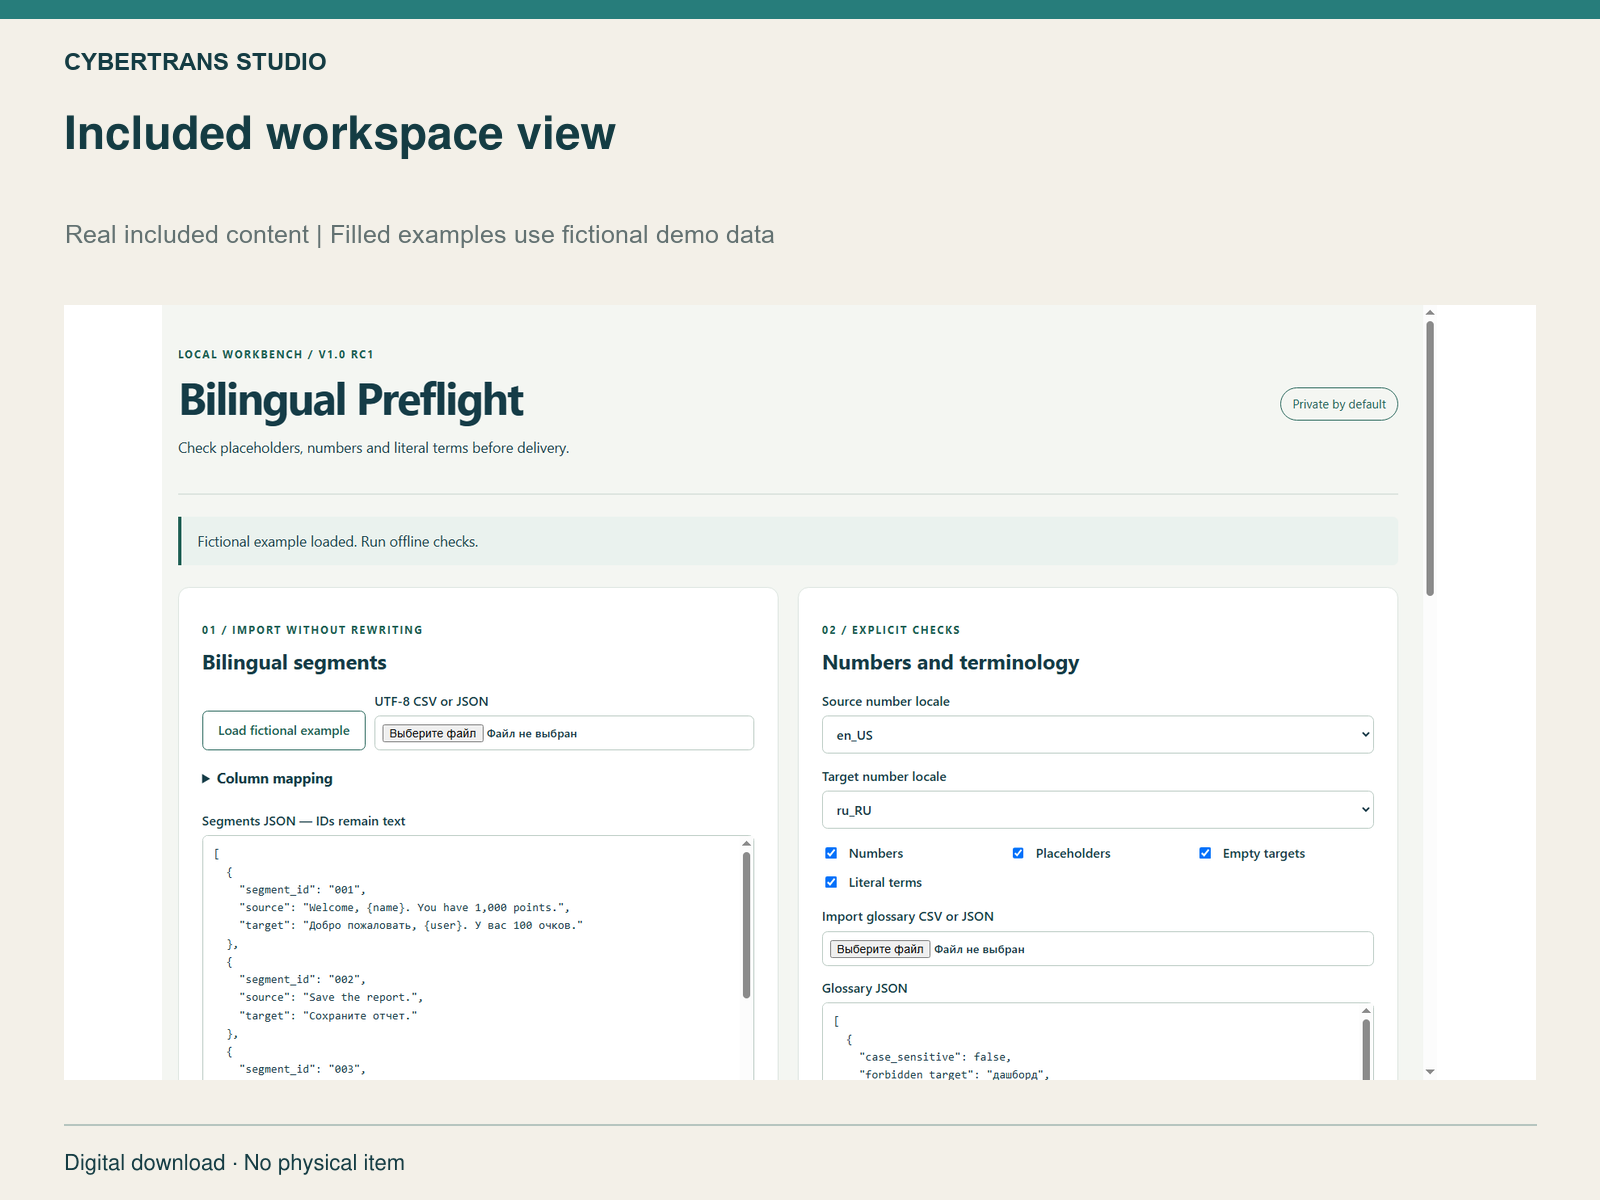Disable the Empty targets checkbox
This screenshot has width=1600, height=1200.
[1205, 853]
